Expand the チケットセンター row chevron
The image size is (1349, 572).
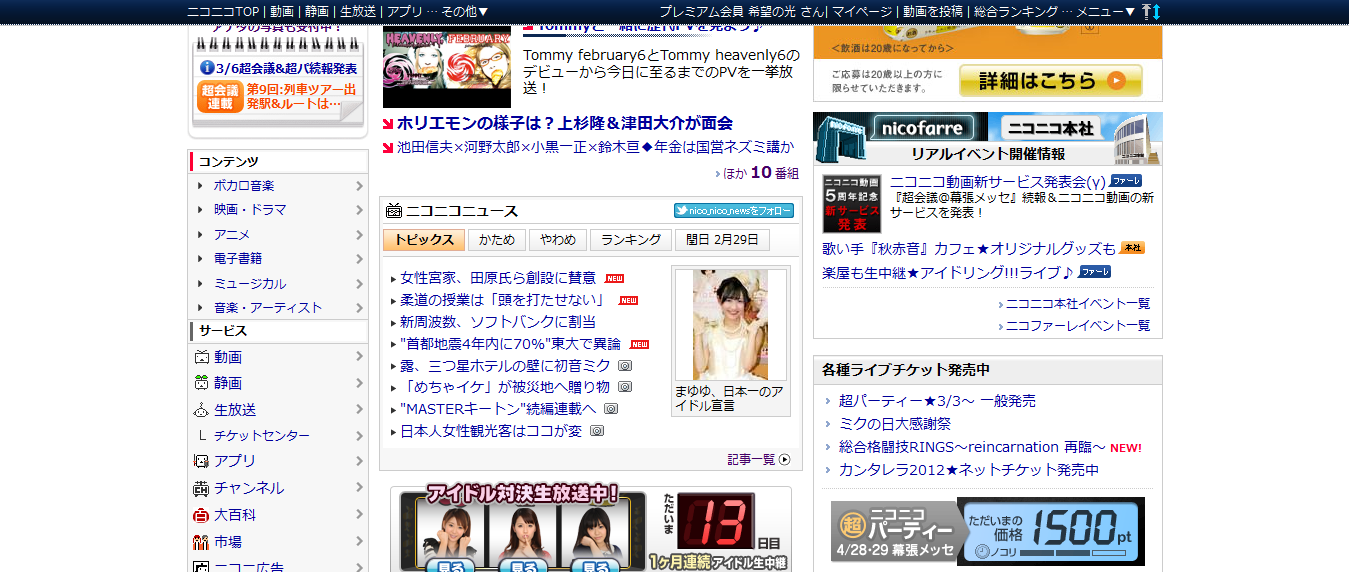coord(359,436)
